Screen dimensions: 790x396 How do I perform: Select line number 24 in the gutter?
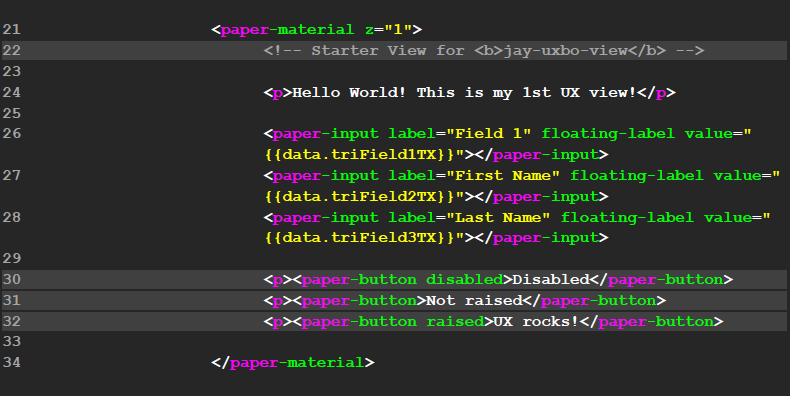(x=12, y=92)
